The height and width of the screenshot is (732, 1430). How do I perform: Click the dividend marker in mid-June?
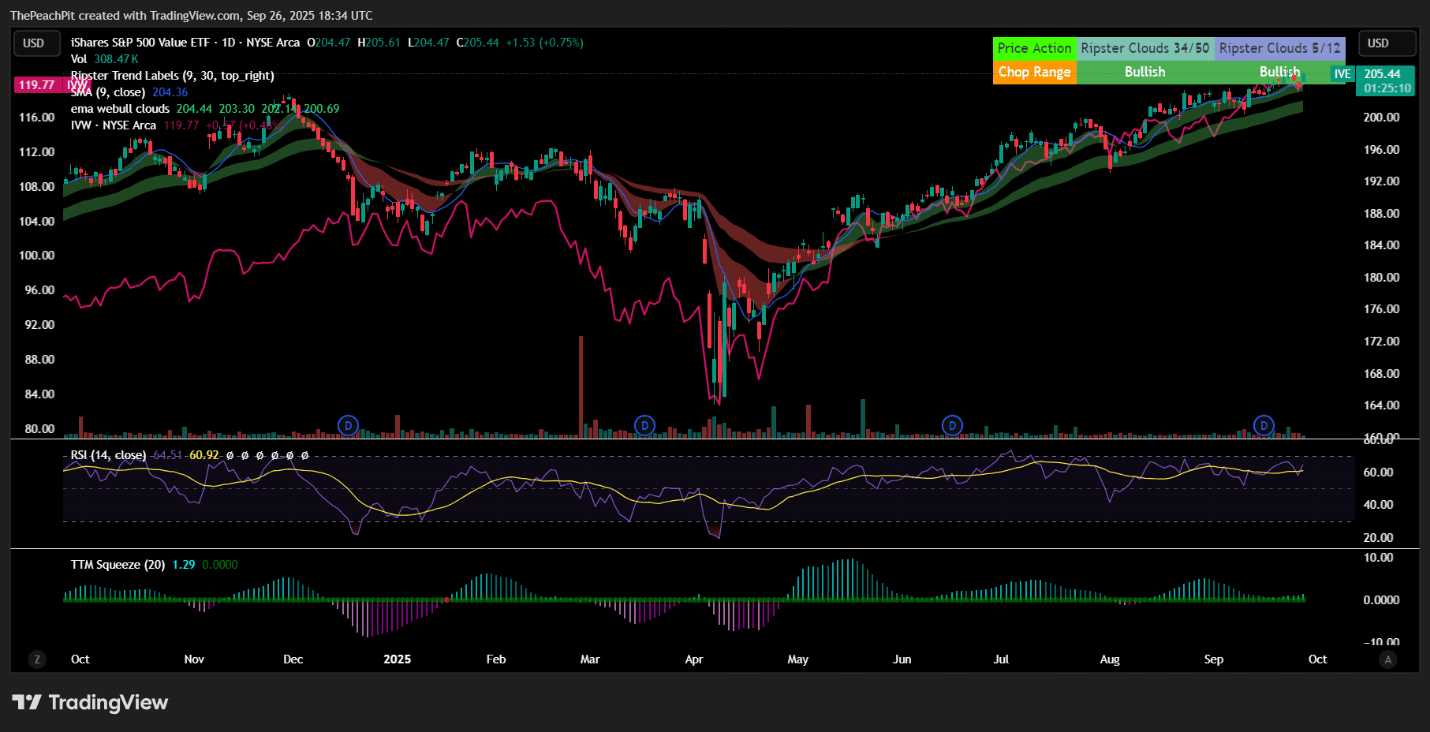pyautogui.click(x=953, y=425)
